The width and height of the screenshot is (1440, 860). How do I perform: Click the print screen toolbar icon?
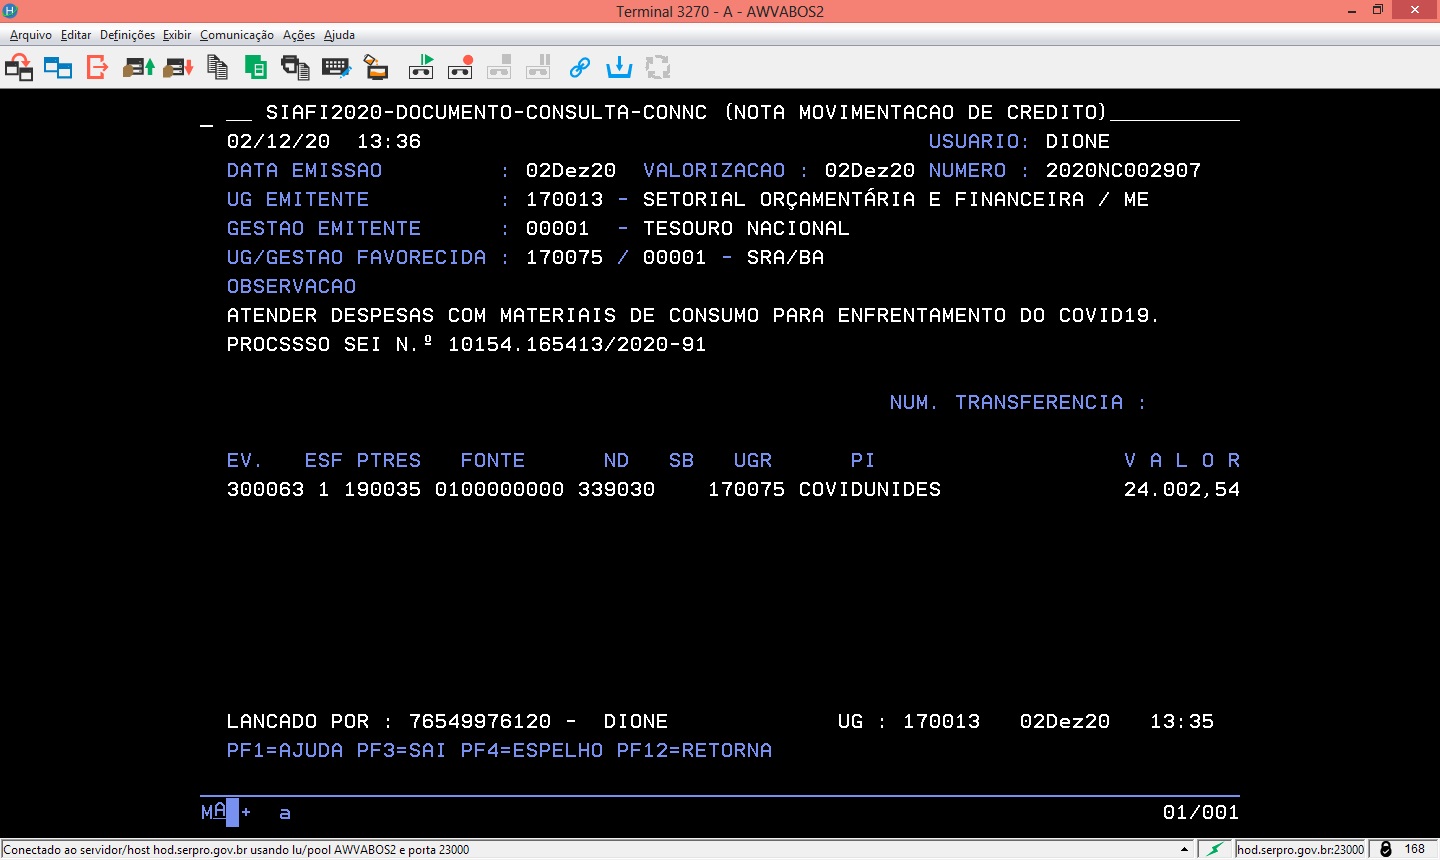[295, 68]
